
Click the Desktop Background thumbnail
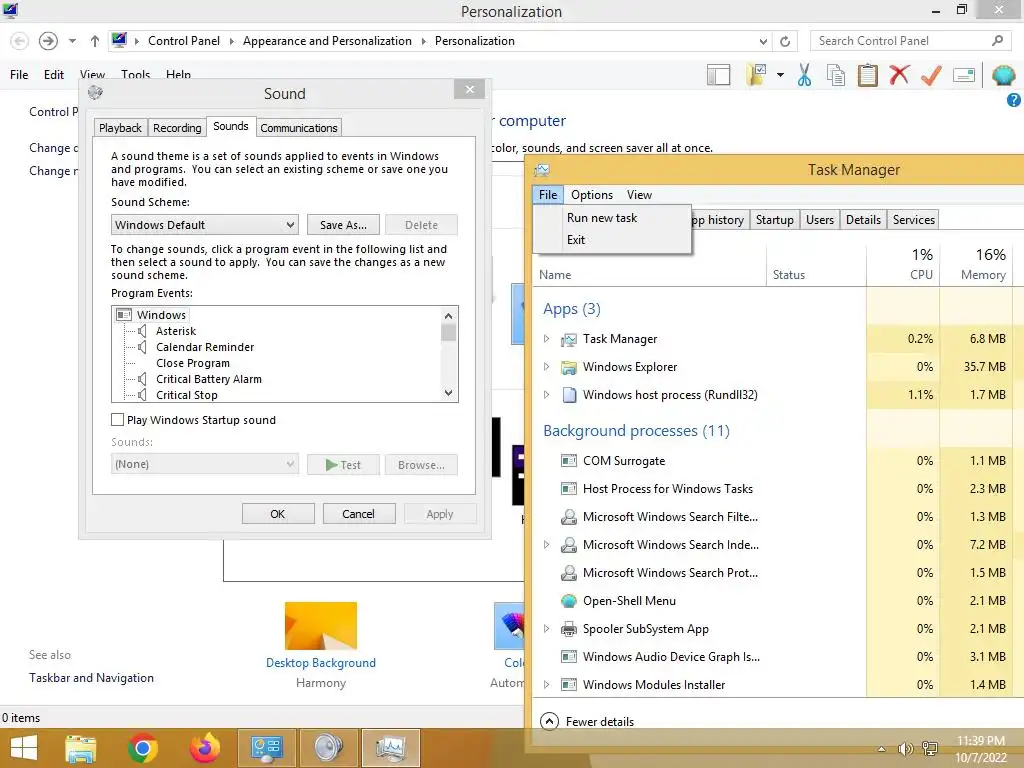tap(321, 626)
